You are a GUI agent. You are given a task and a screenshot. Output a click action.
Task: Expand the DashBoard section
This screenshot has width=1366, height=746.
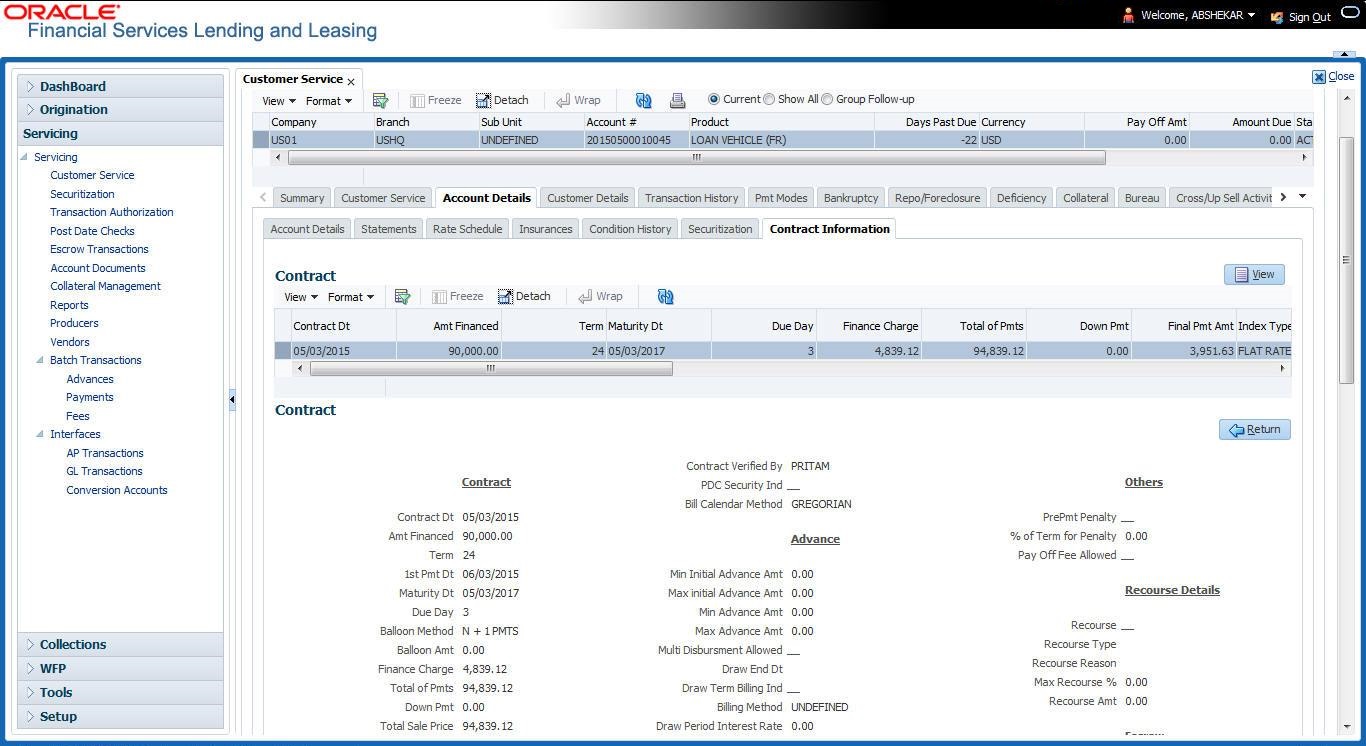(x=120, y=86)
